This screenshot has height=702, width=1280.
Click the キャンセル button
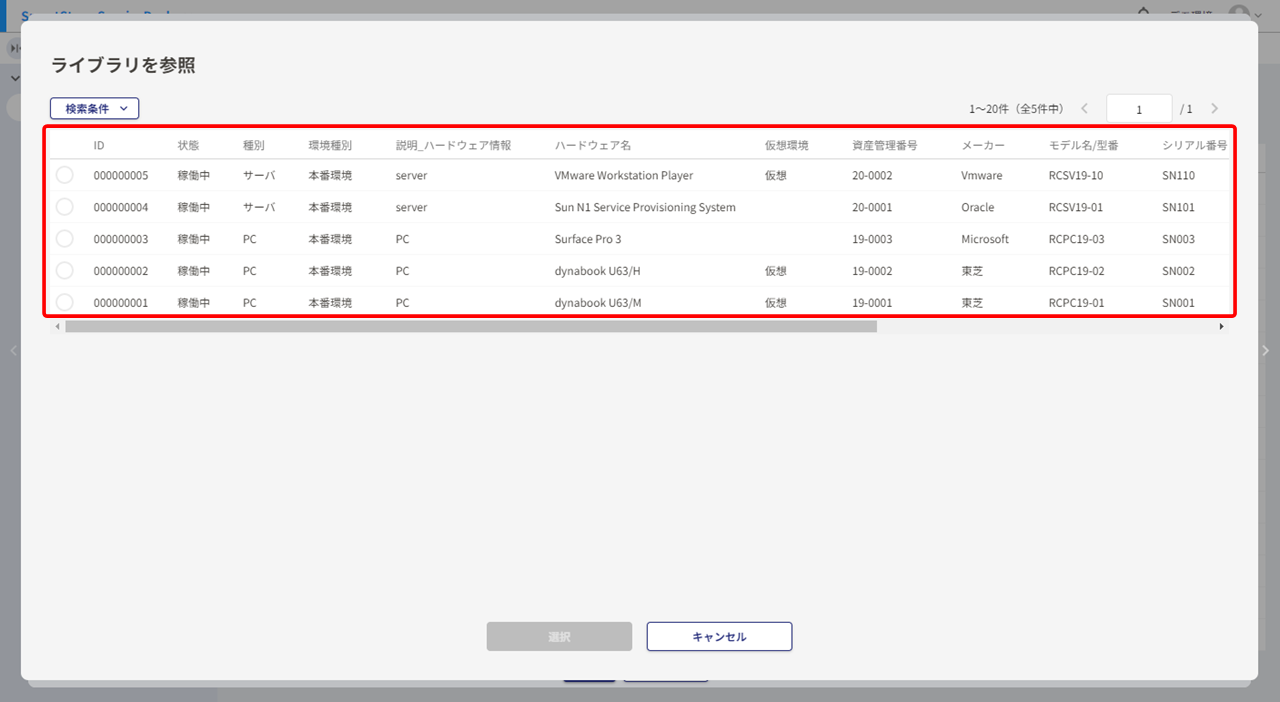click(x=719, y=637)
